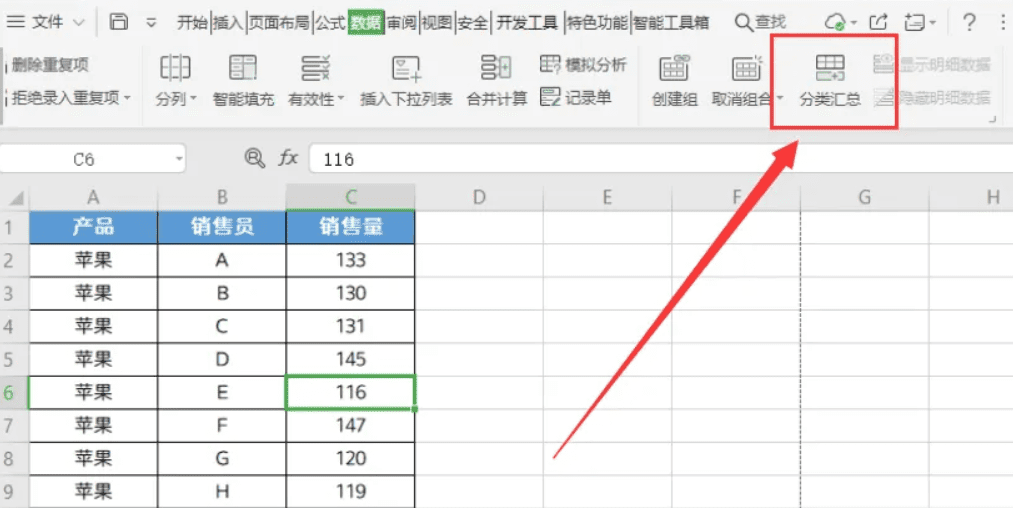1013x508 pixels.
Task: Click the 有效性 icon
Action: point(316,68)
